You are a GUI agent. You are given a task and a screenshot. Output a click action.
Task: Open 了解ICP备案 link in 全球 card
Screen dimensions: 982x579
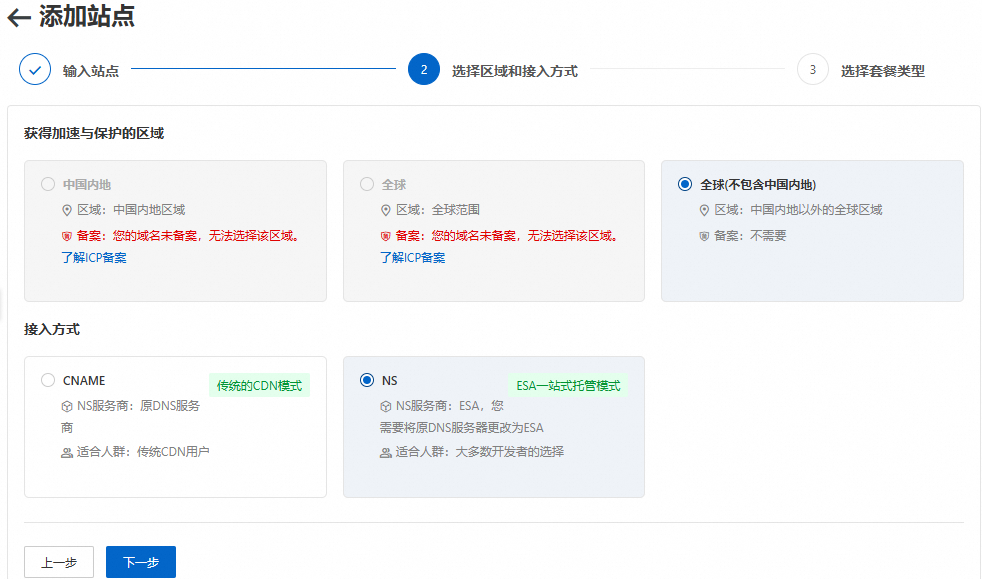412,258
